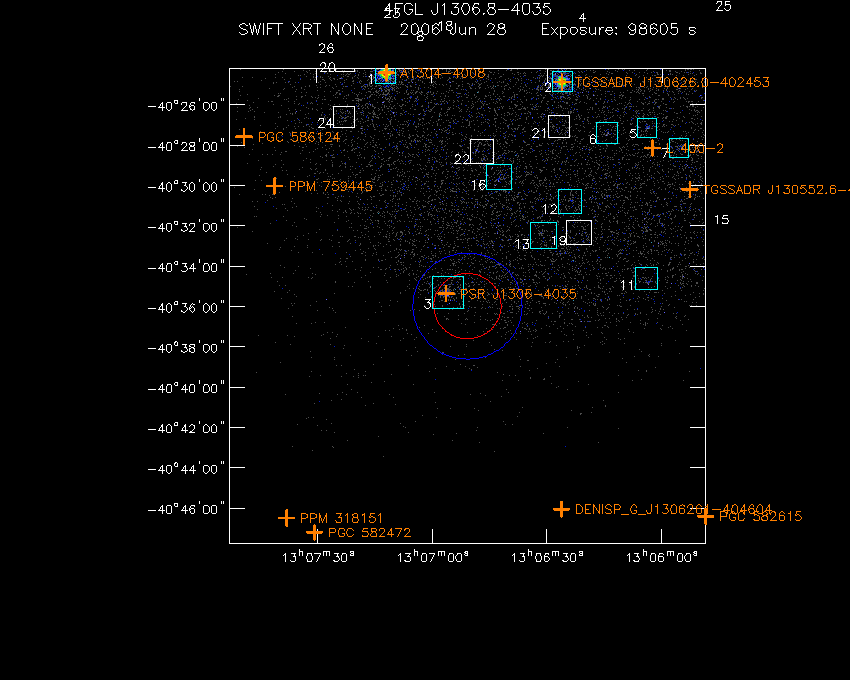Click the declination label -40°30'00"
This screenshot has width=850, height=680.
(x=186, y=187)
